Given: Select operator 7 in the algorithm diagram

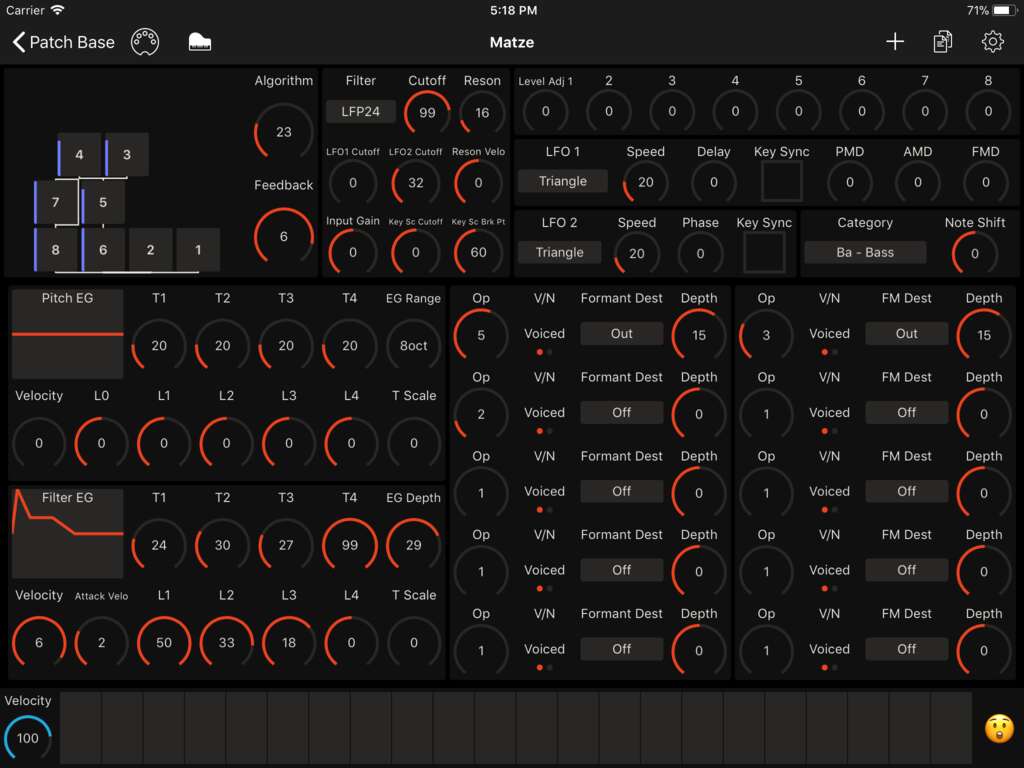Looking at the screenshot, I should (56, 202).
